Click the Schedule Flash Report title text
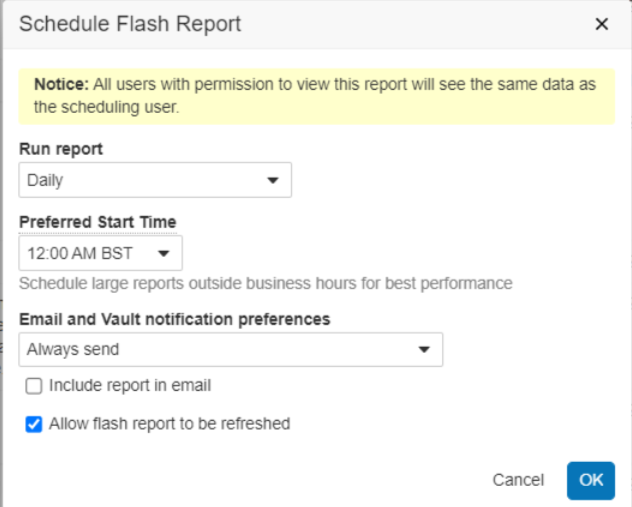Screen dimensions: 632x507 130,24
